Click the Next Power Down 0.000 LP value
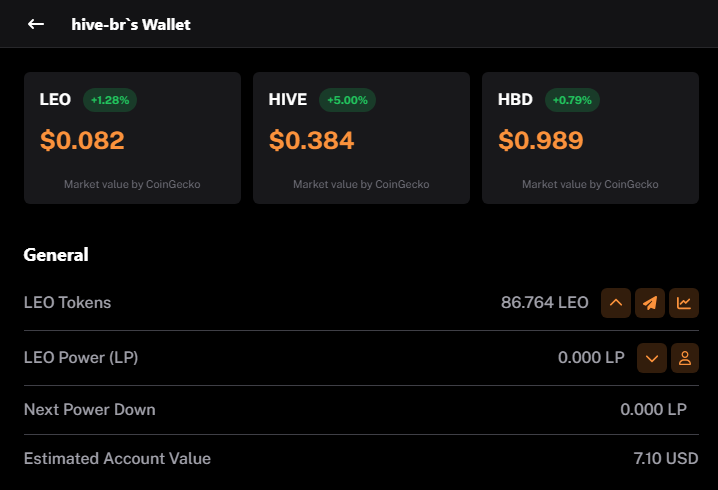 pyautogui.click(x=653, y=409)
